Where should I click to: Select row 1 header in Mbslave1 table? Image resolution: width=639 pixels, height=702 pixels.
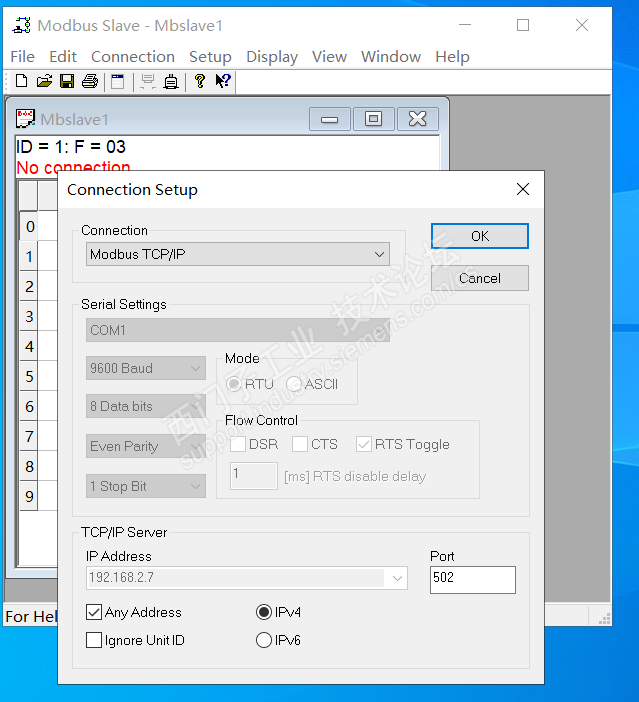point(29,256)
